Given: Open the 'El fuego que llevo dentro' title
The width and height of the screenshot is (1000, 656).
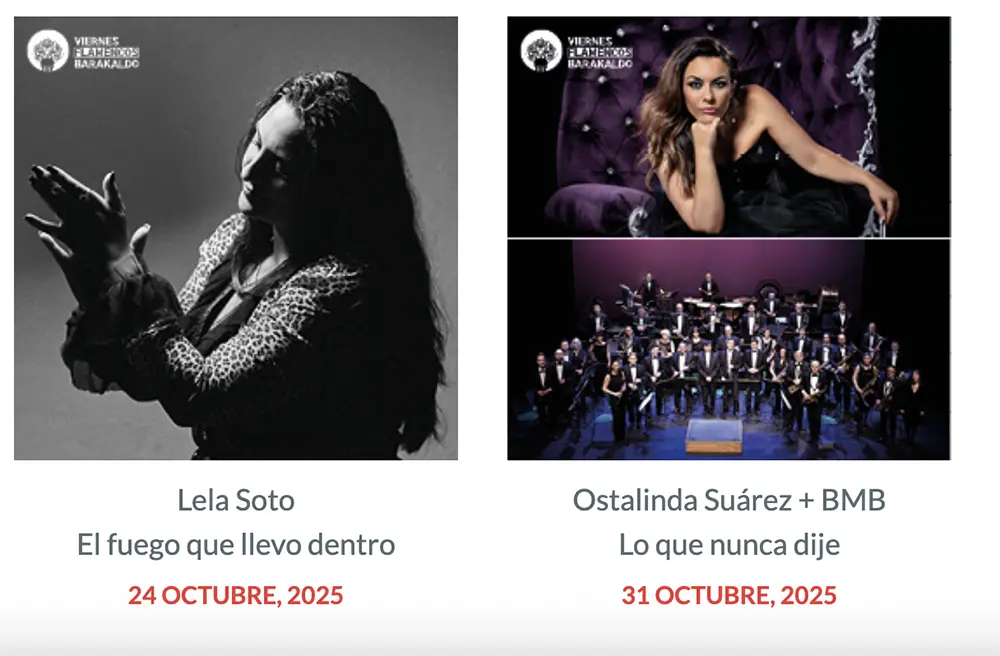Looking at the screenshot, I should pyautogui.click(x=236, y=544).
